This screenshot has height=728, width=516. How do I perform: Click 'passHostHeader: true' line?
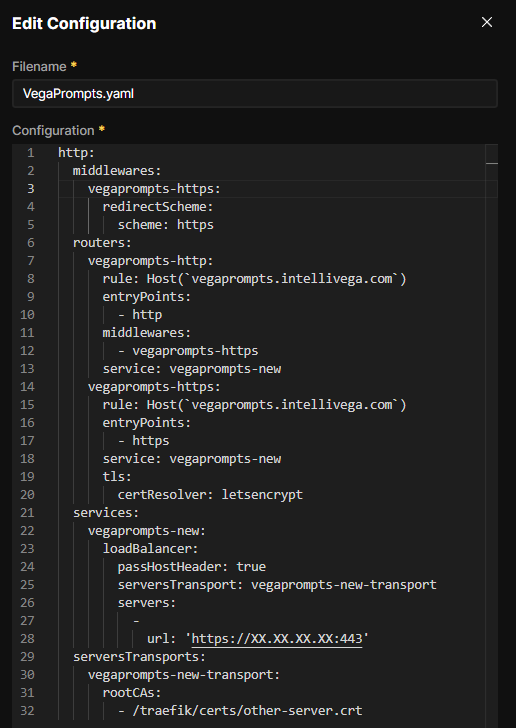tap(192, 567)
